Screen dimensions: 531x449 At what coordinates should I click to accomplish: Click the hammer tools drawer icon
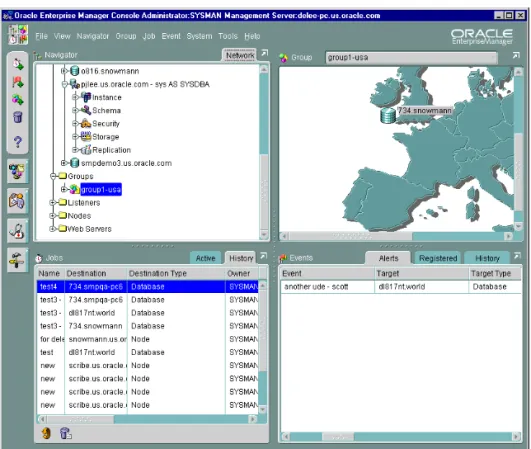(17, 260)
